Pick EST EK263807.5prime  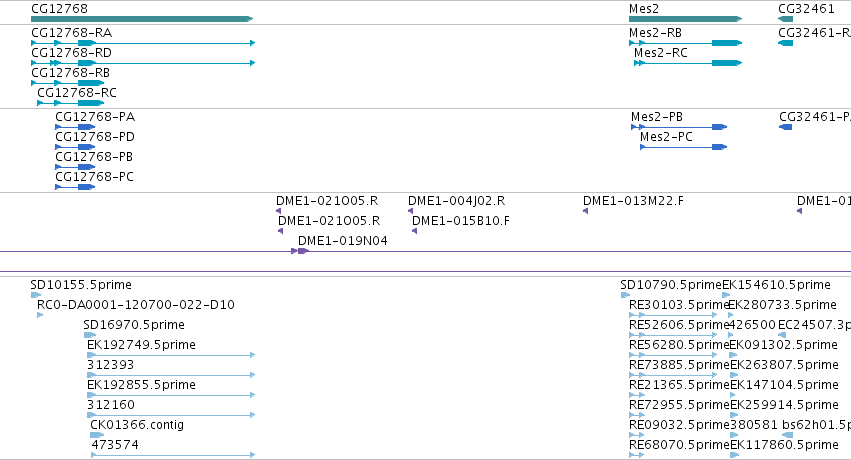(x=733, y=375)
